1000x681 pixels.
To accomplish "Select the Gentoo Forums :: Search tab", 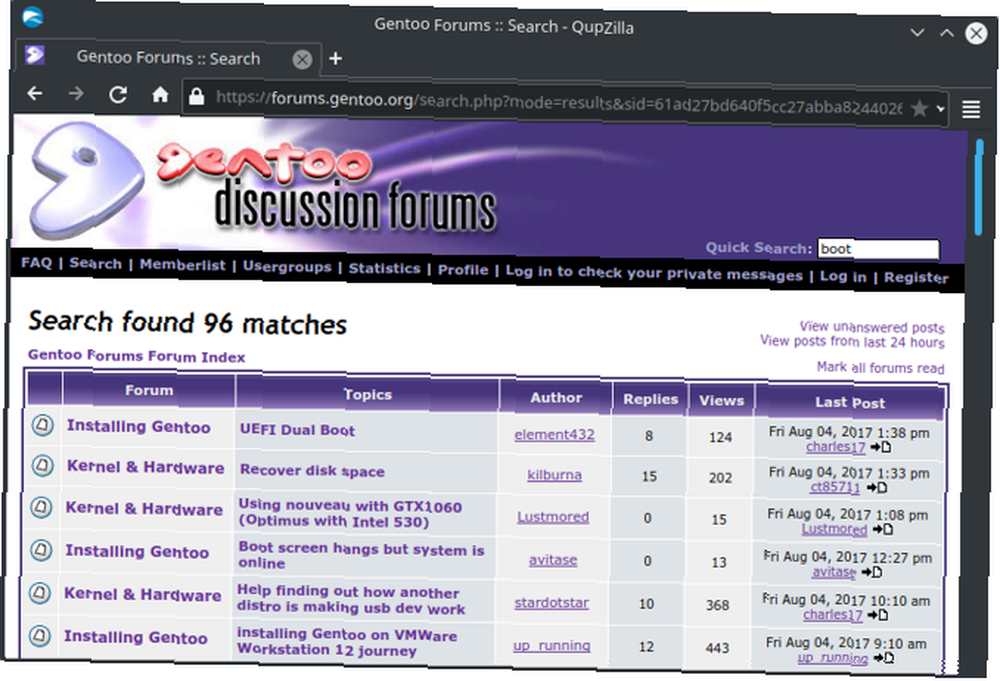I will [168, 57].
